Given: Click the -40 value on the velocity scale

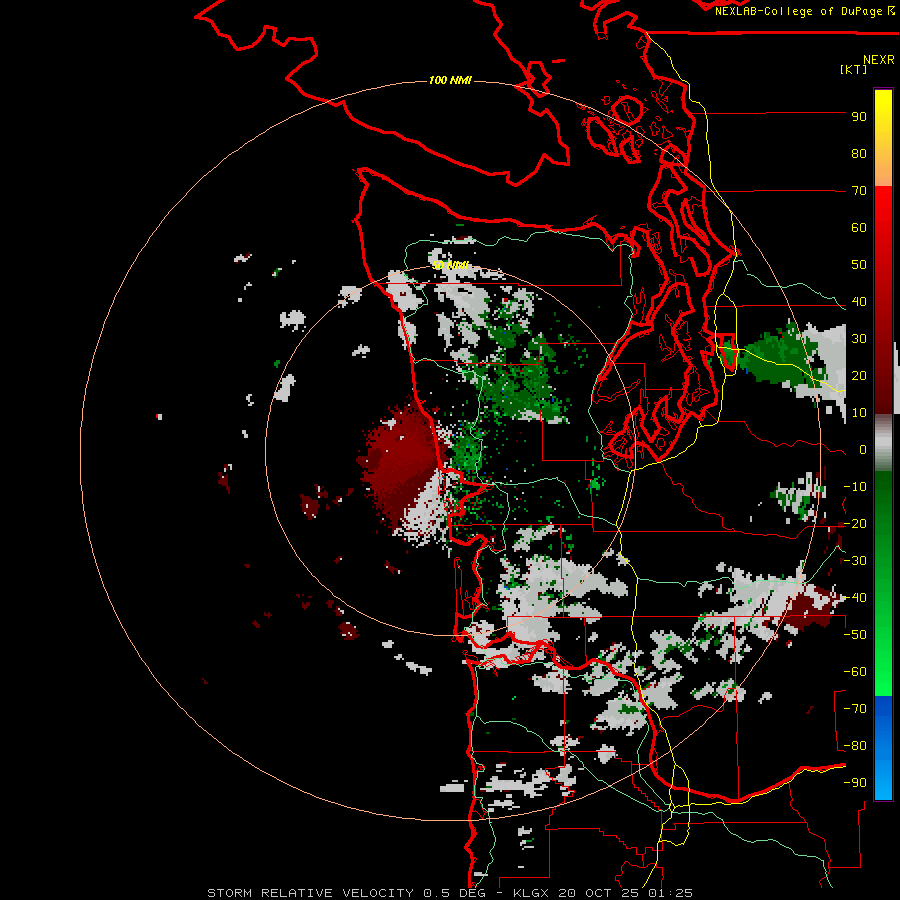Looking at the screenshot, I should [855, 598].
